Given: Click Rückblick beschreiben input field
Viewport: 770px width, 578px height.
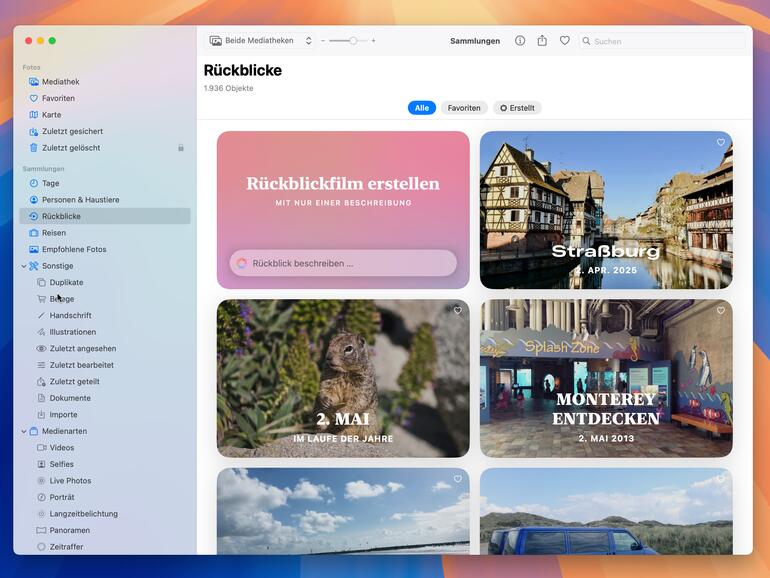Looking at the screenshot, I should [343, 263].
